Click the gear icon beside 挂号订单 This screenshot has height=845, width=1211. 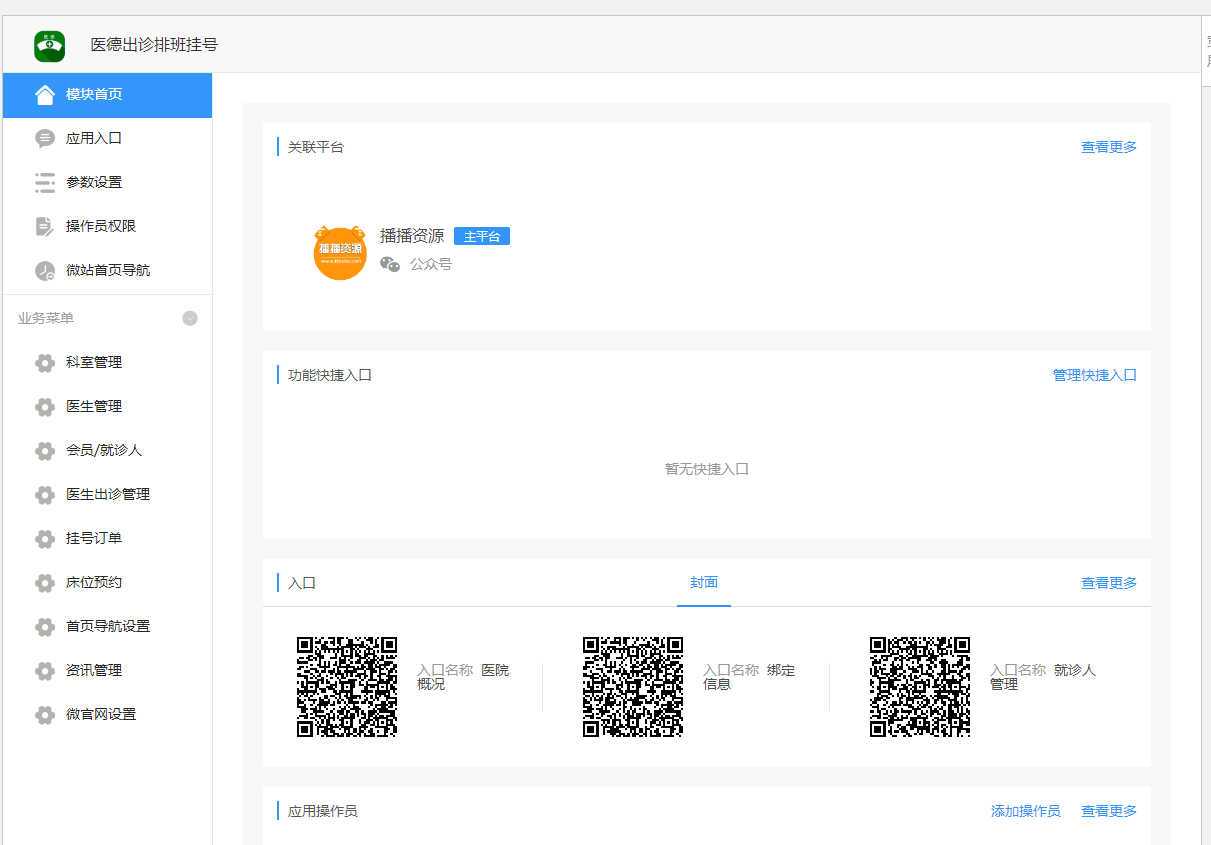click(x=45, y=539)
